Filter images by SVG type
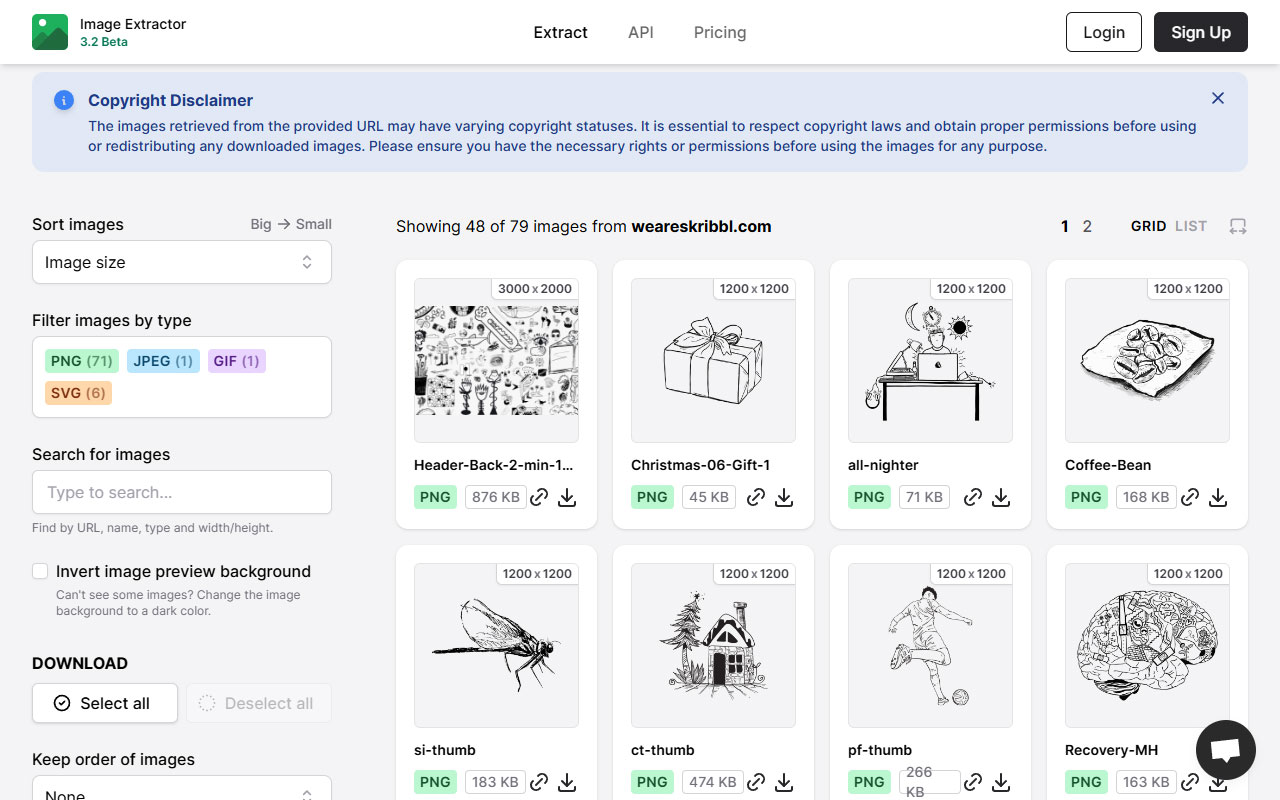Image resolution: width=1280 pixels, height=800 pixels. click(77, 392)
